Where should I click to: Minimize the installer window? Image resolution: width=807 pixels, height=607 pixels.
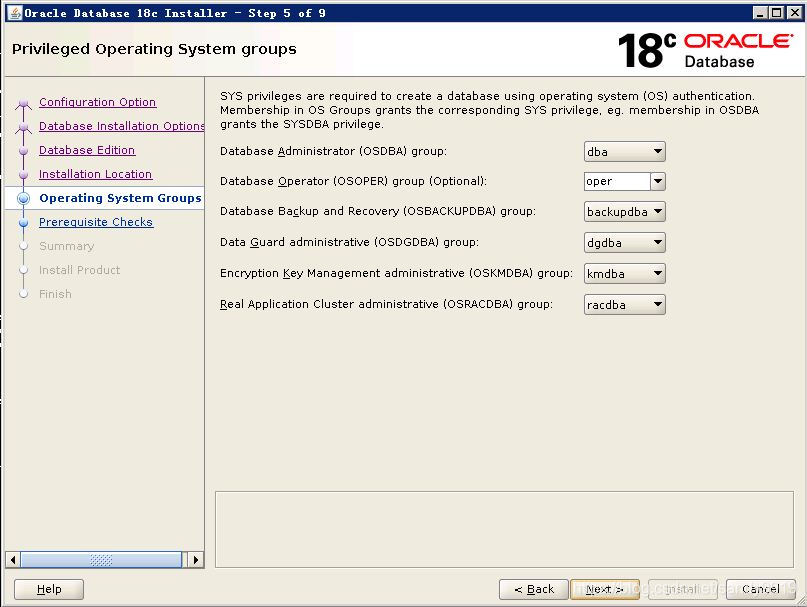(760, 13)
